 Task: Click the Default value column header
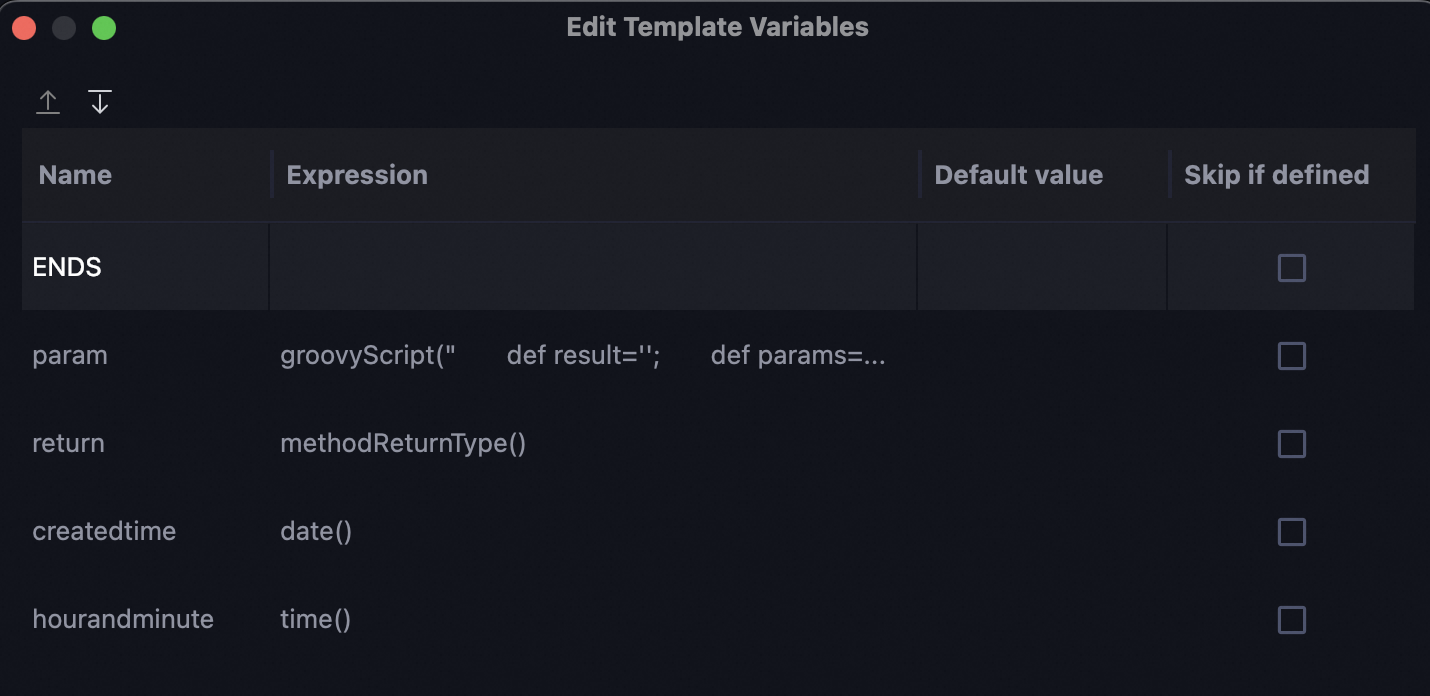1018,175
